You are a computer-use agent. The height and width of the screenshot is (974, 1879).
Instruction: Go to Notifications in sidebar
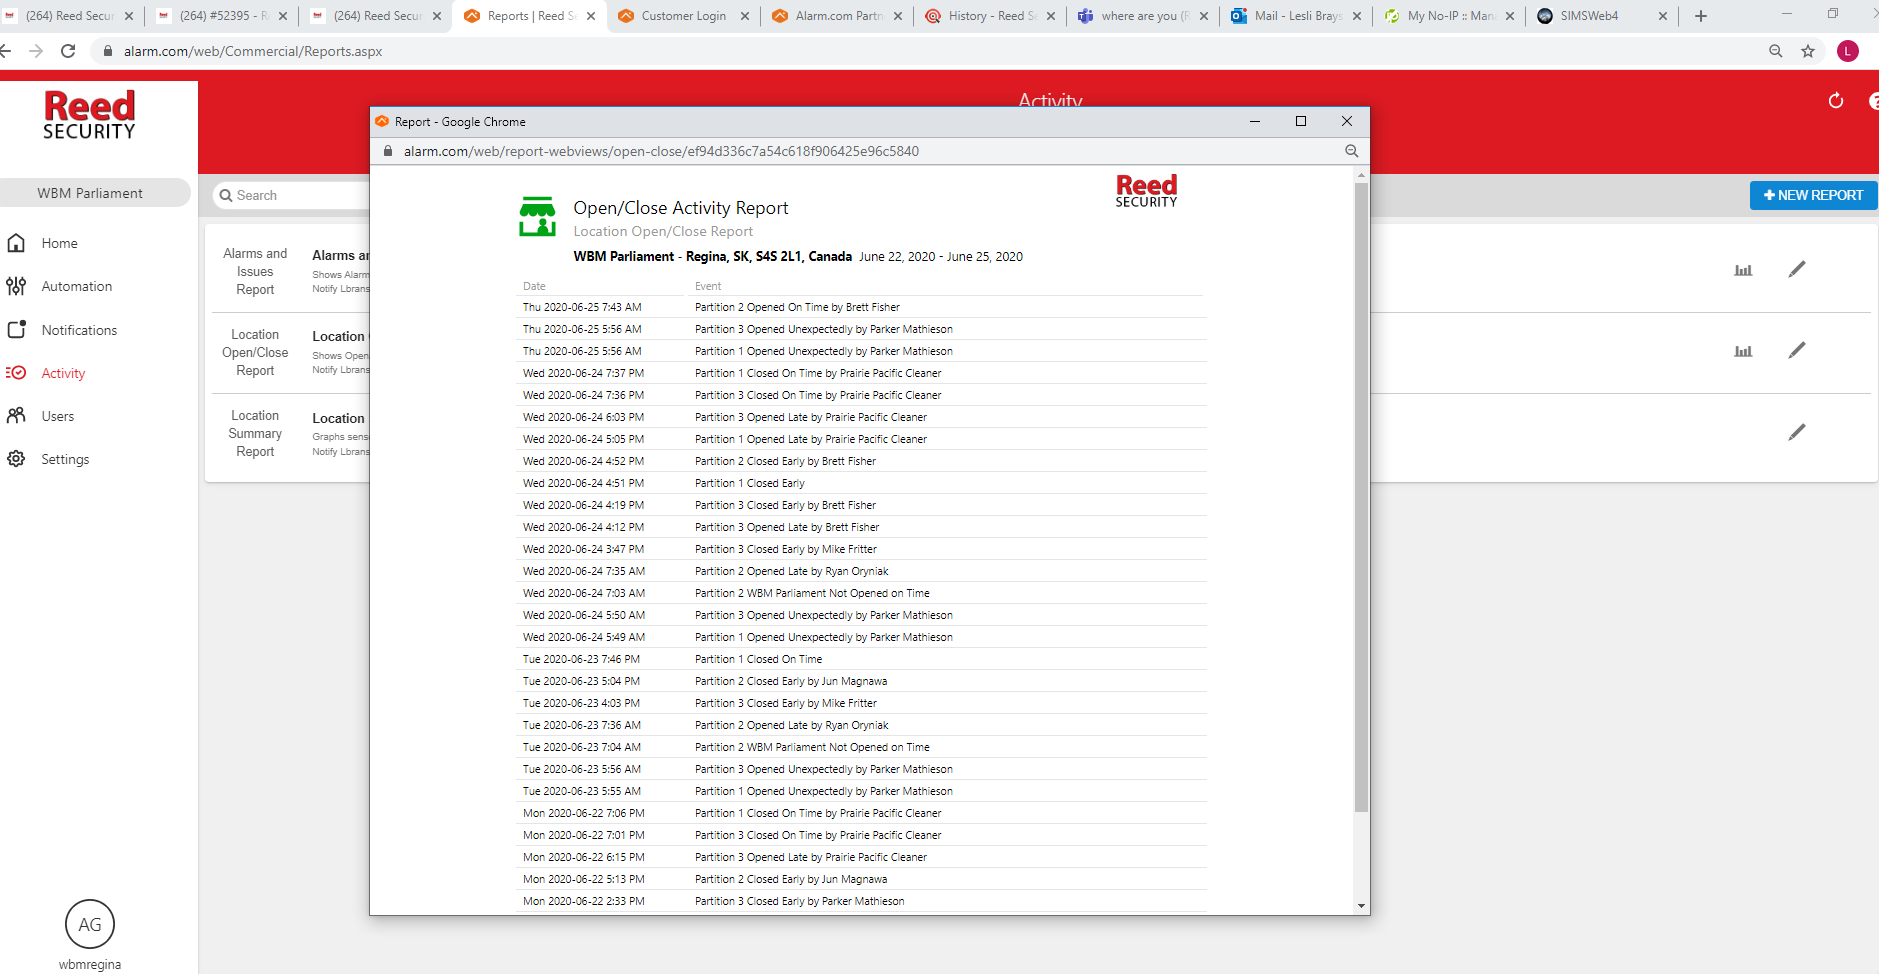click(79, 330)
